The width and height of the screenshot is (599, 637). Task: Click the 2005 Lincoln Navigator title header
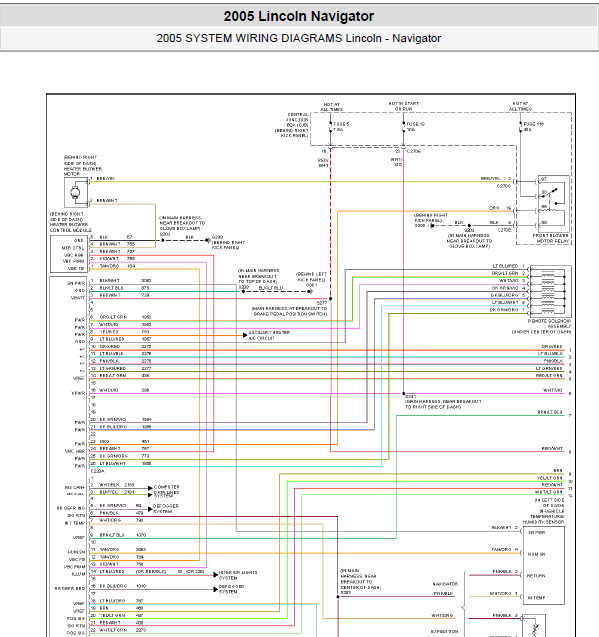point(299,16)
